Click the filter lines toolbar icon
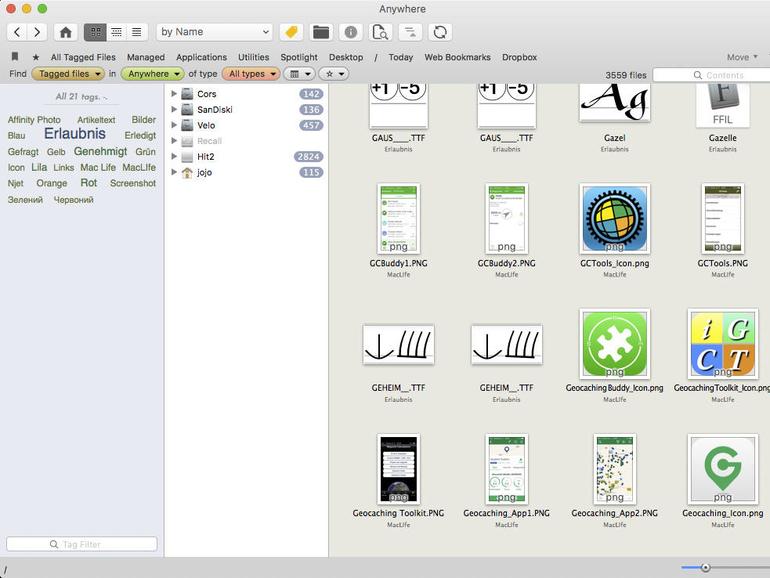Image resolution: width=770 pixels, height=578 pixels. coord(410,32)
